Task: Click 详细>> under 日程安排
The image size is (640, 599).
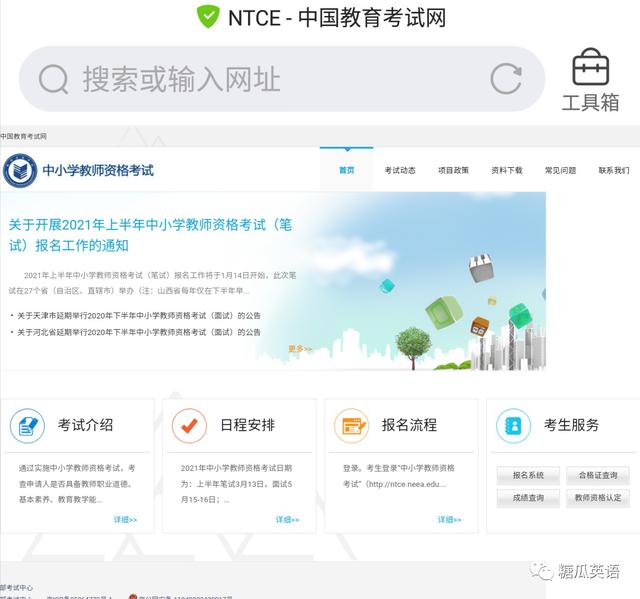Action: coord(287,519)
